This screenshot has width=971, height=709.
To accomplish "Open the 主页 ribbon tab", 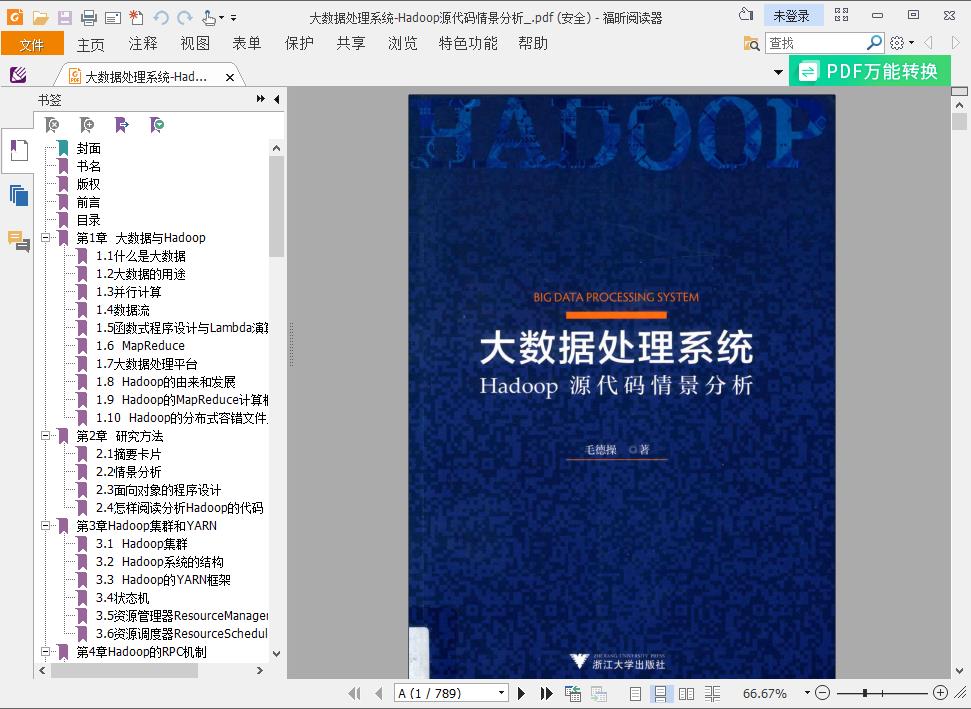I will click(90, 44).
